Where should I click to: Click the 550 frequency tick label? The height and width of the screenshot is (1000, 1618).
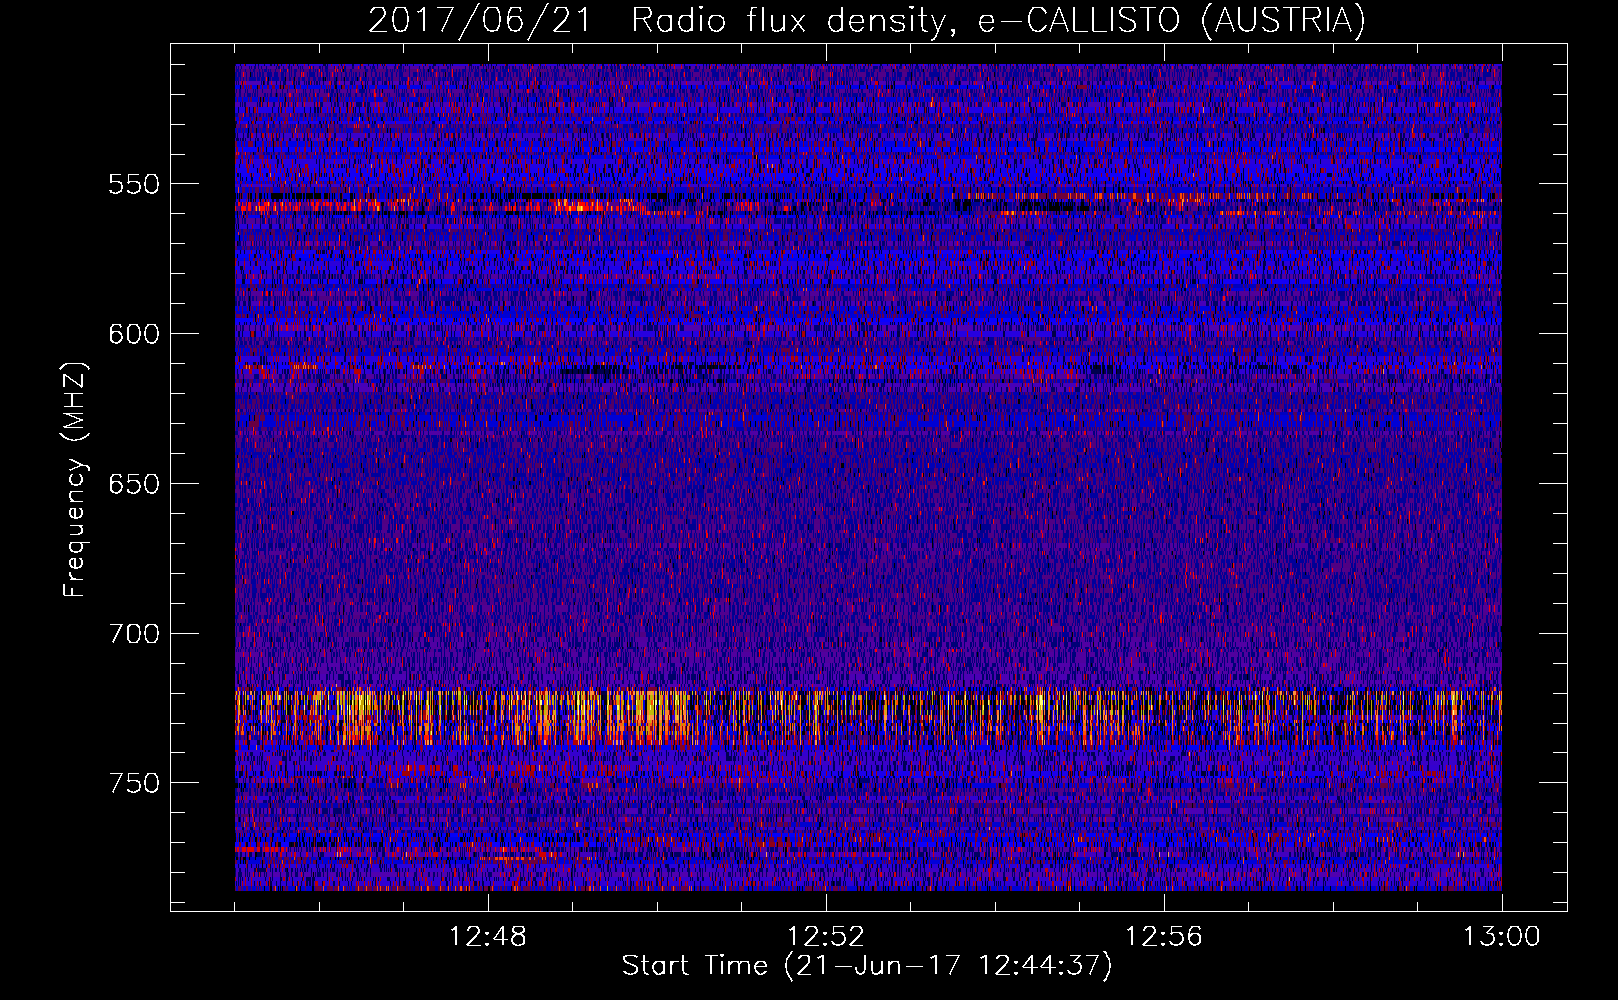pyautogui.click(x=134, y=184)
